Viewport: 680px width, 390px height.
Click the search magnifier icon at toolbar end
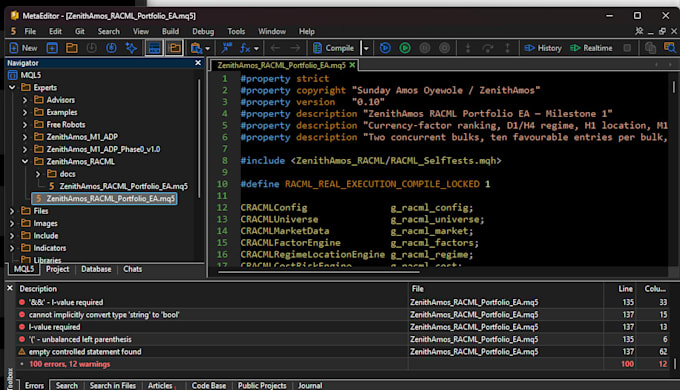(x=670, y=48)
